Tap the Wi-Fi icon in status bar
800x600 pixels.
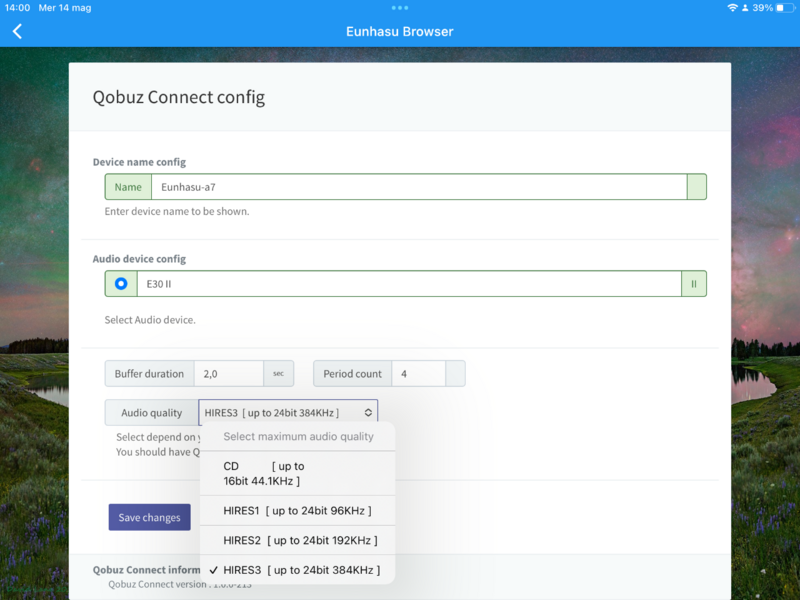(732, 8)
